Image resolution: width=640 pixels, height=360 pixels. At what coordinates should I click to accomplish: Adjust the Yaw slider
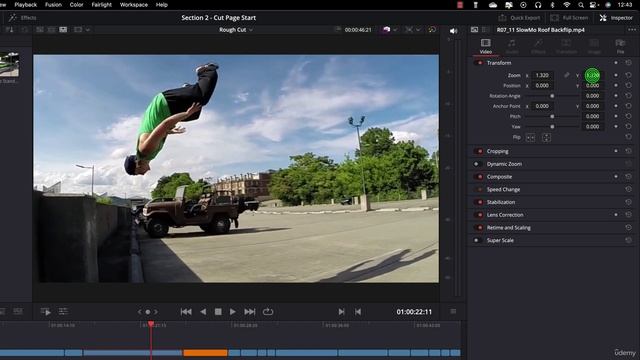click(x=552, y=127)
